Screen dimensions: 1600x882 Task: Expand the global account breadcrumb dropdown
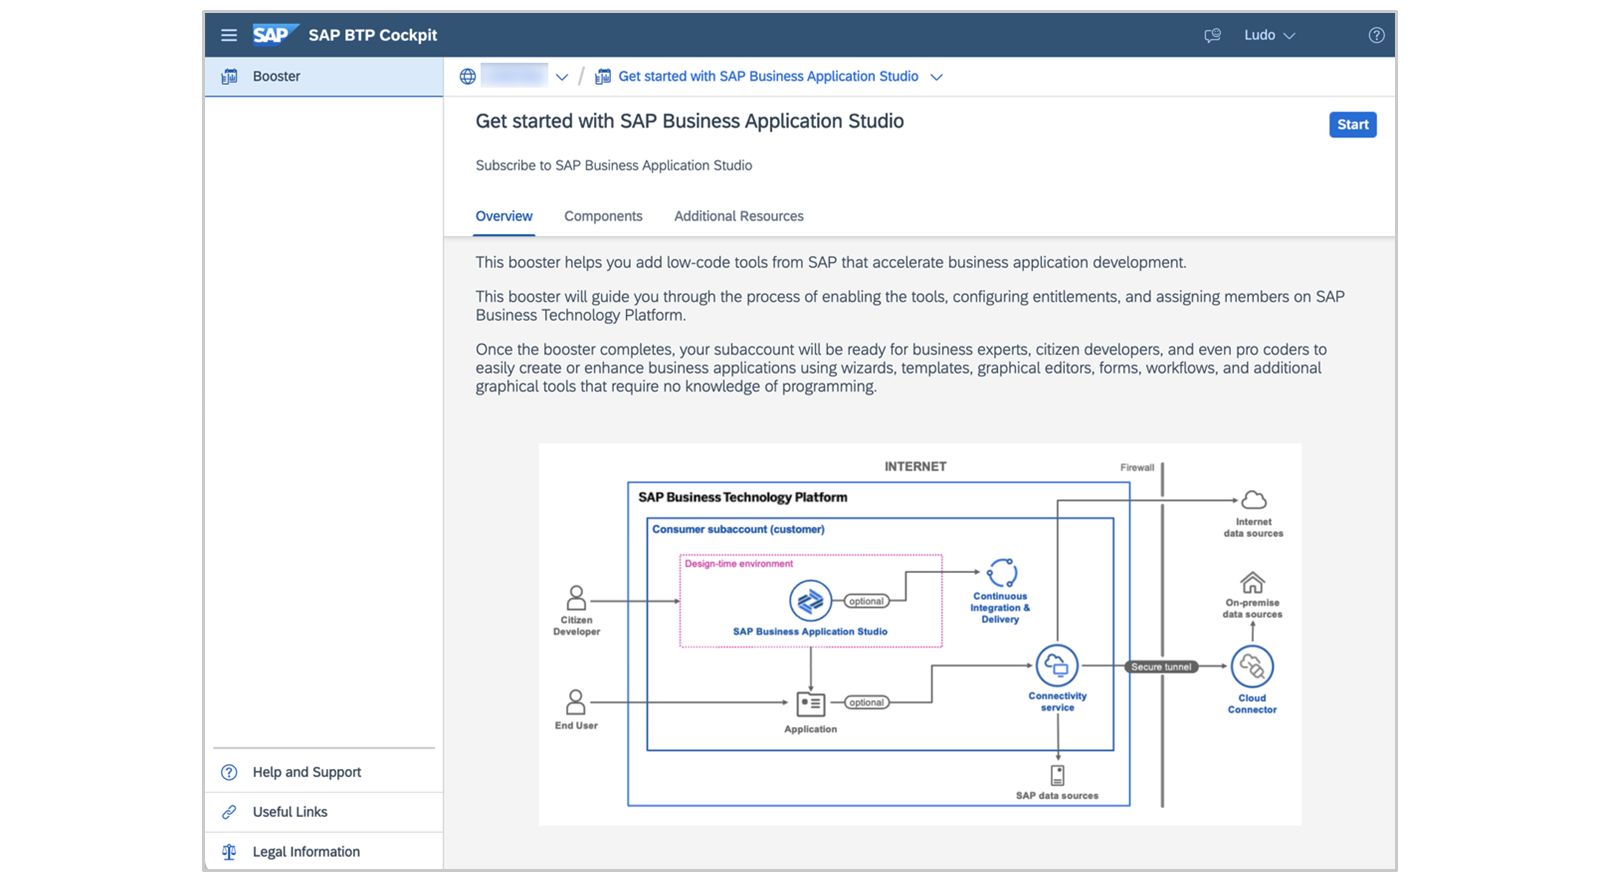click(x=562, y=77)
